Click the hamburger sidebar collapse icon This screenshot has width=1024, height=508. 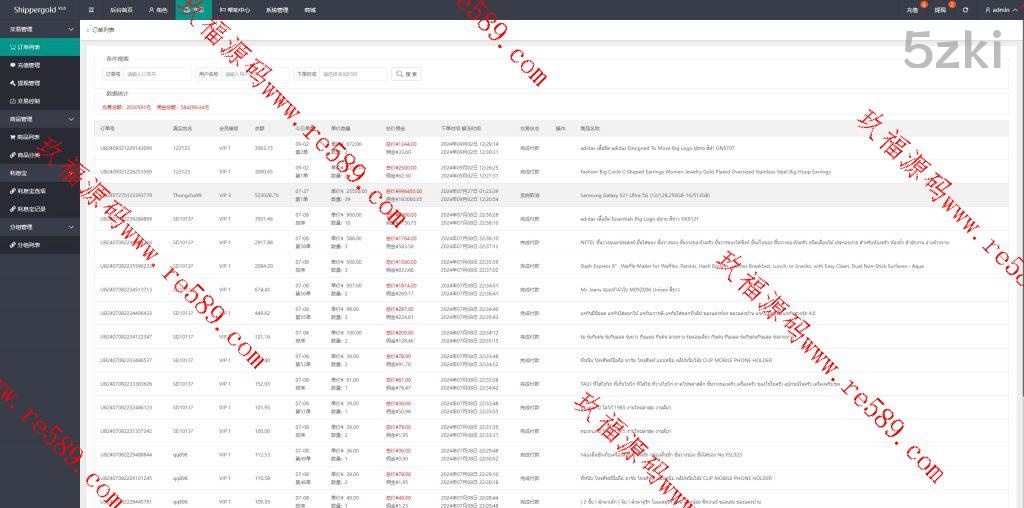pyautogui.click(x=91, y=9)
